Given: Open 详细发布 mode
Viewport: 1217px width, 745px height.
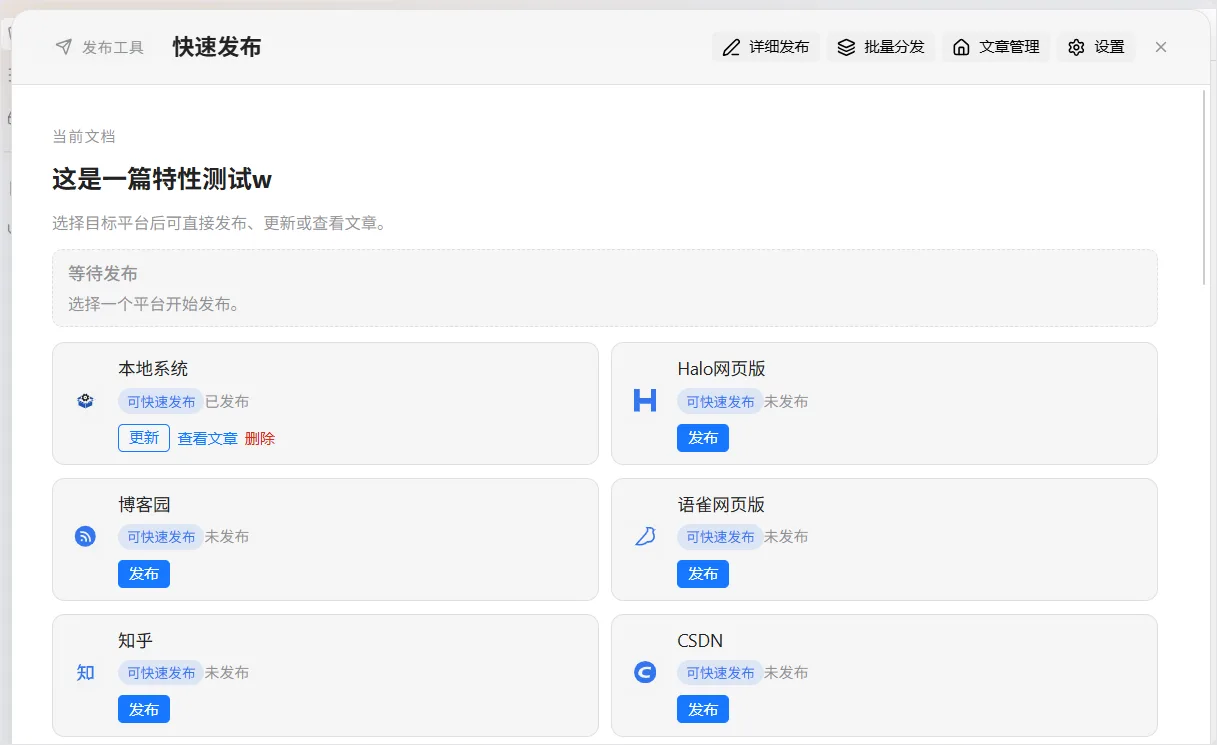Looking at the screenshot, I should (766, 47).
